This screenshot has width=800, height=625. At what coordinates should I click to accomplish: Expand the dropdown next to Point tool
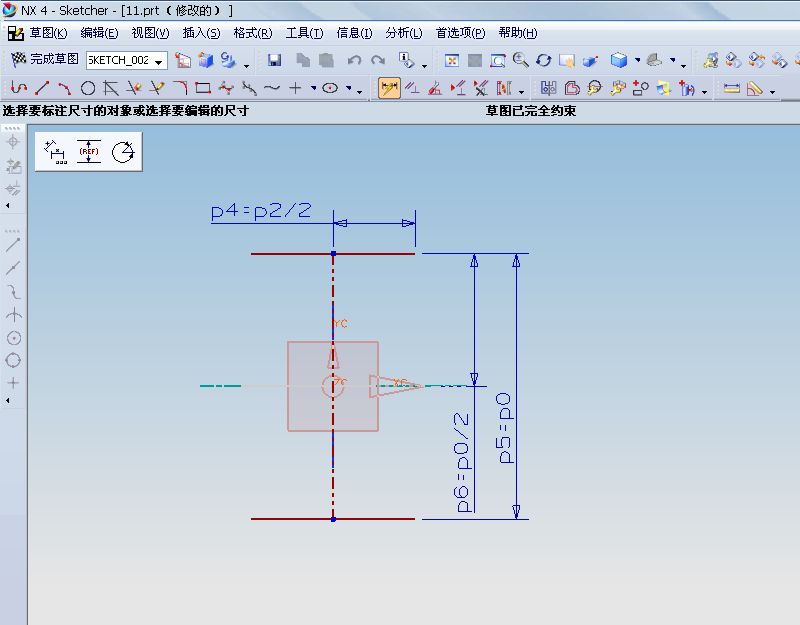(x=313, y=88)
